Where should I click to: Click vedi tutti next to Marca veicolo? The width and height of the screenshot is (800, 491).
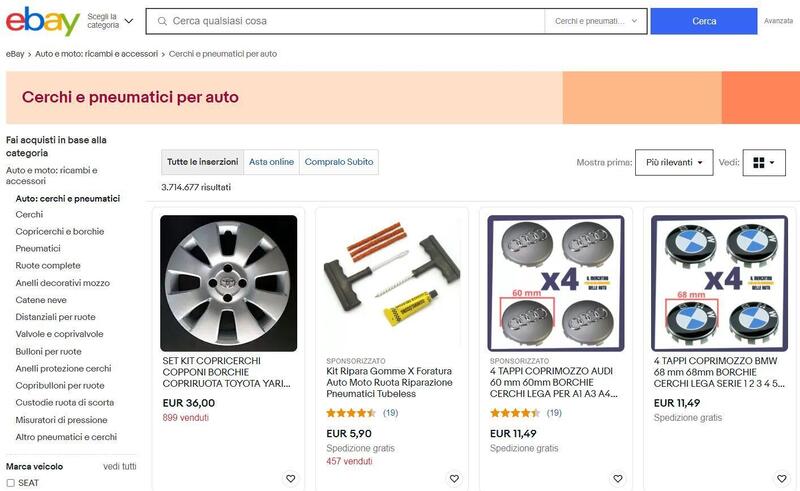pyautogui.click(x=120, y=467)
